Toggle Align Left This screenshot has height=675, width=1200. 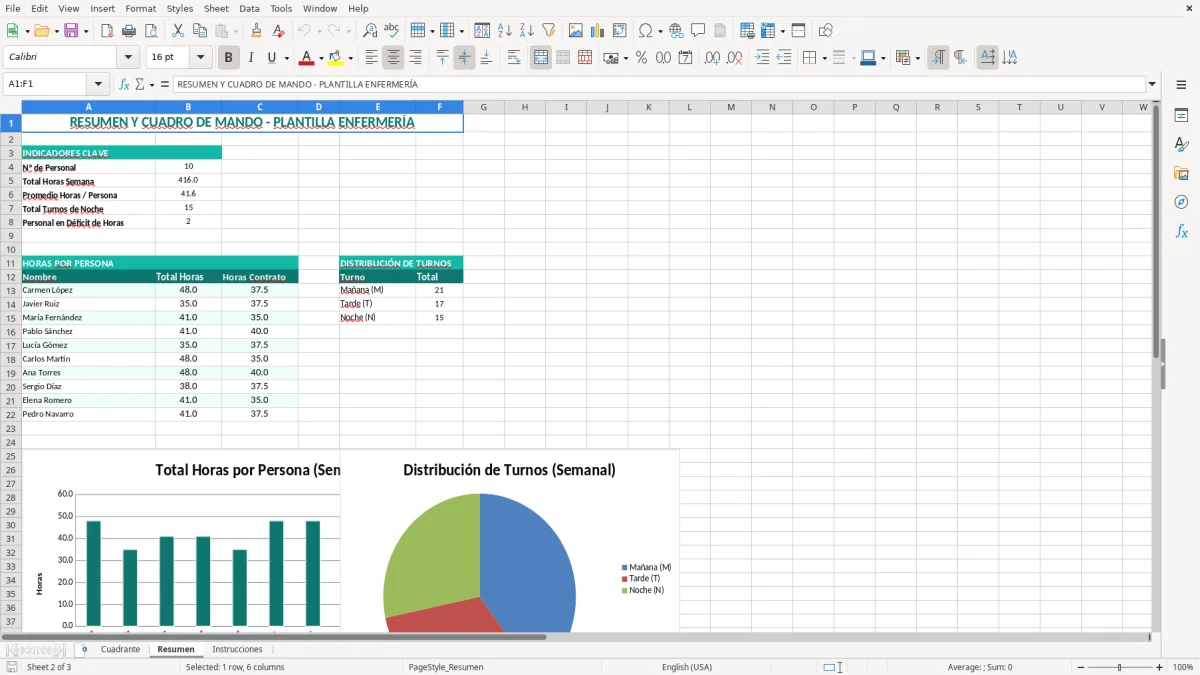click(x=372, y=58)
